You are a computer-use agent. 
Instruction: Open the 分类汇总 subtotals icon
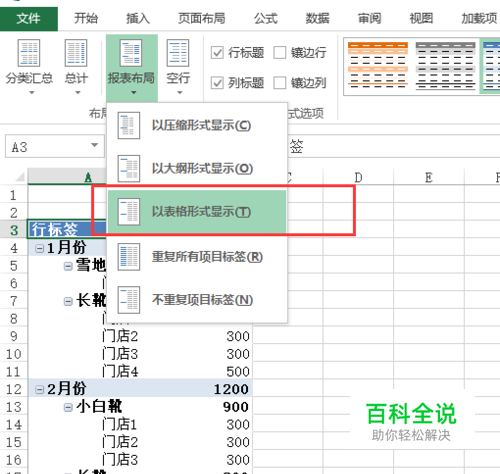29,53
